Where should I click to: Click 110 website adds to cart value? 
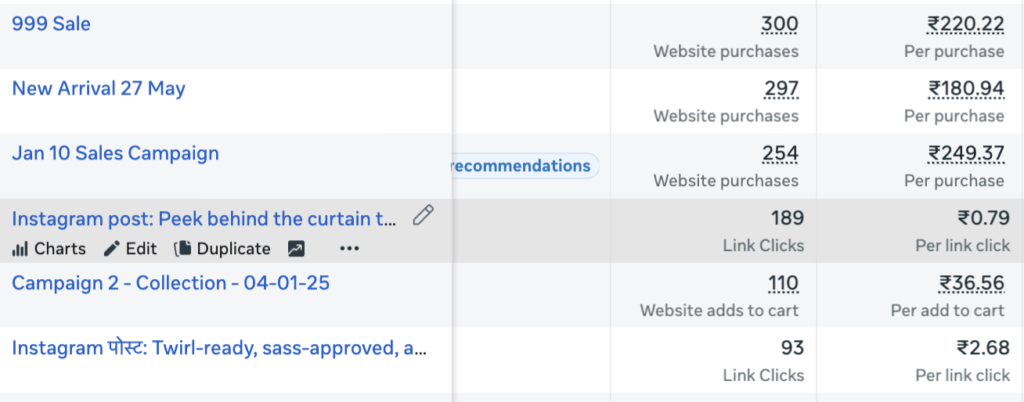click(783, 284)
